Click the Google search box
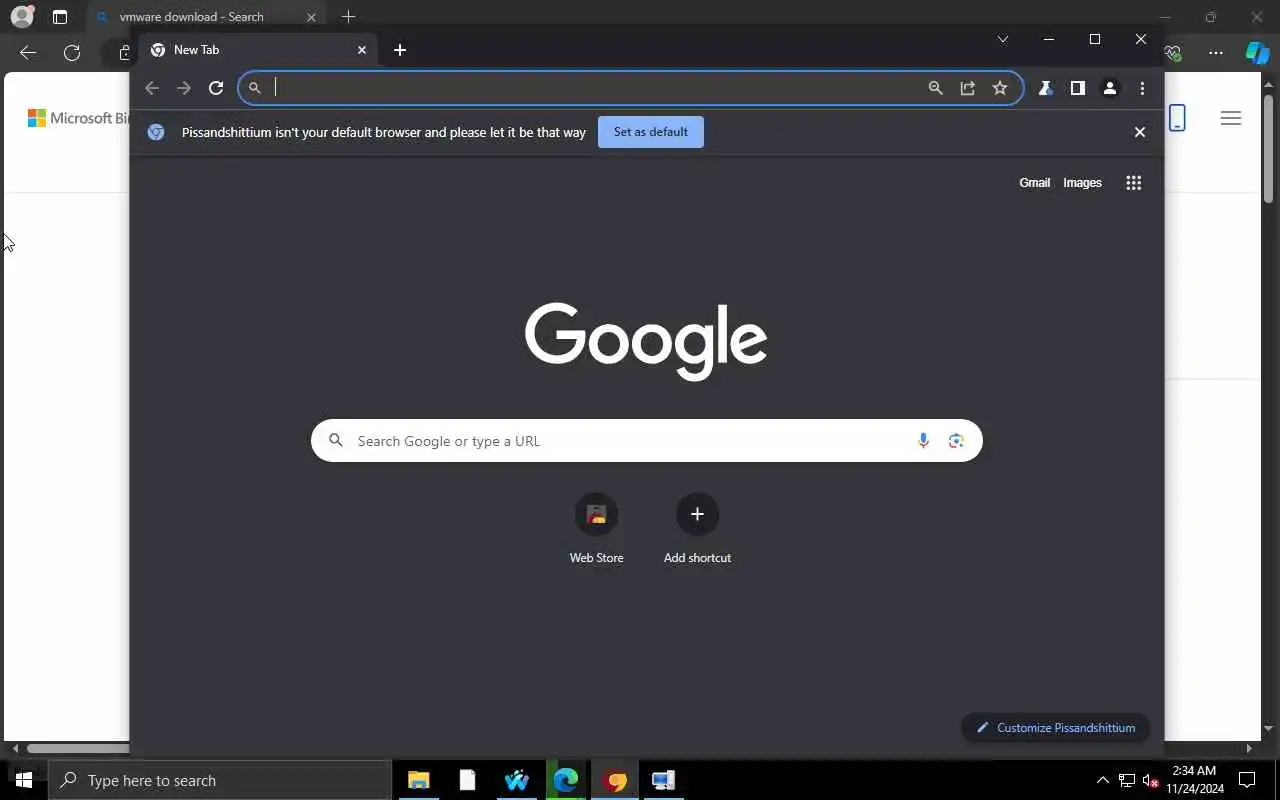1280x800 pixels. [646, 441]
